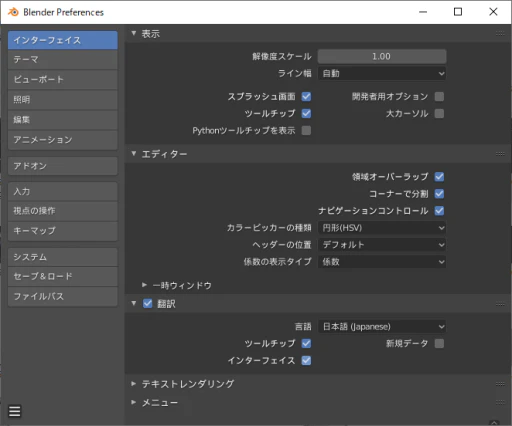The height and width of the screenshot is (426, 512).
Task: Click the 解像度スケール value field
Action: tap(382, 56)
